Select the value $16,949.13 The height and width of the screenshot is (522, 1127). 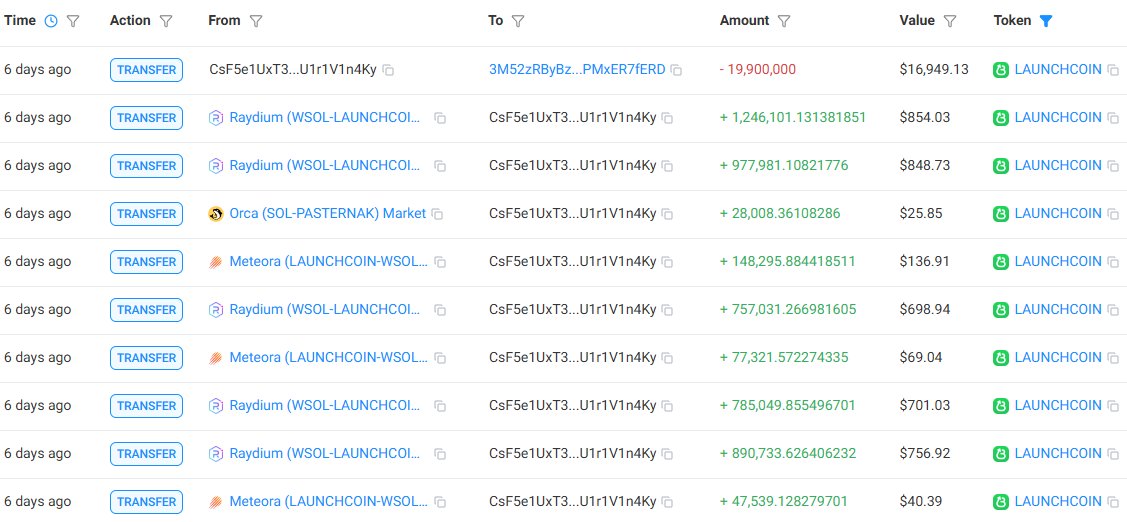(934, 70)
